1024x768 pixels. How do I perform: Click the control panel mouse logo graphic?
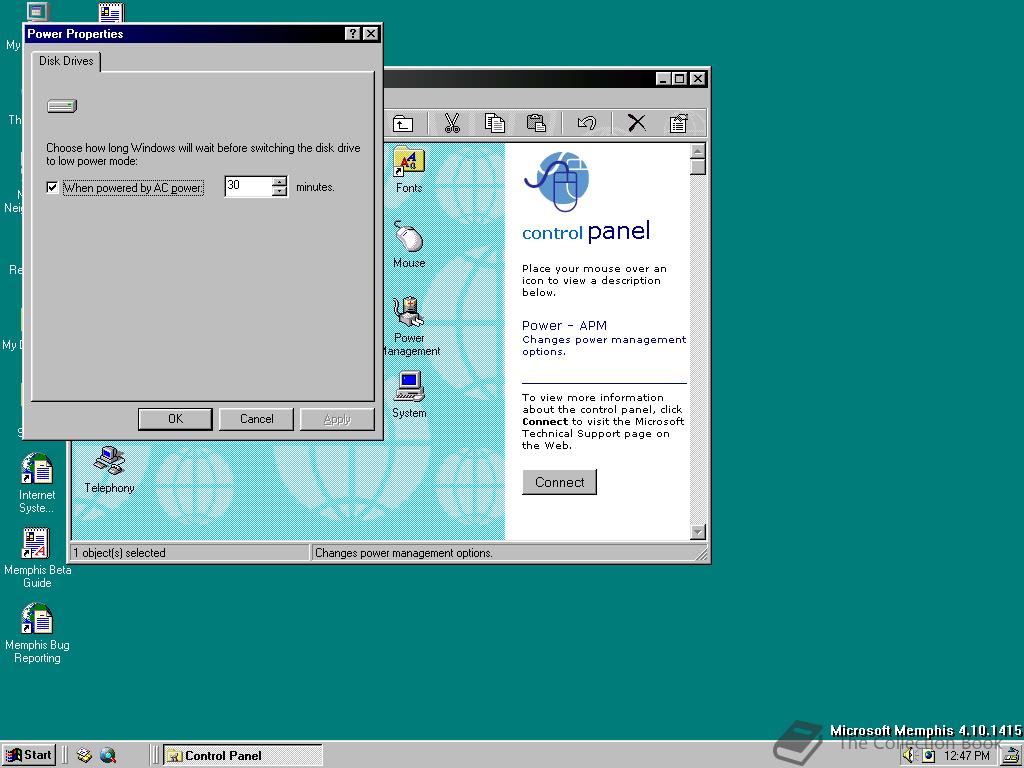[557, 182]
